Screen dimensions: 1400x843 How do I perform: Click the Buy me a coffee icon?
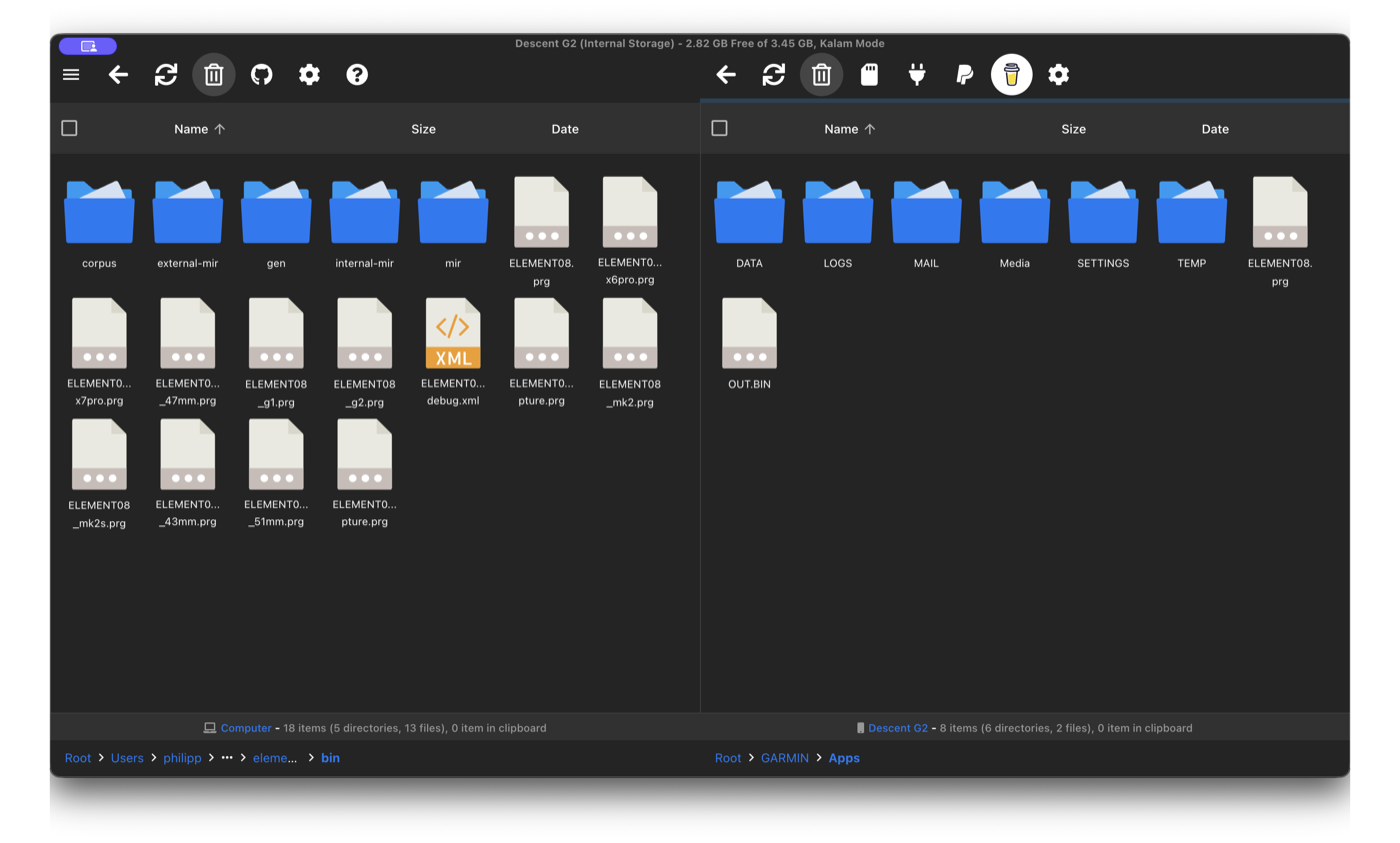tap(1012, 75)
